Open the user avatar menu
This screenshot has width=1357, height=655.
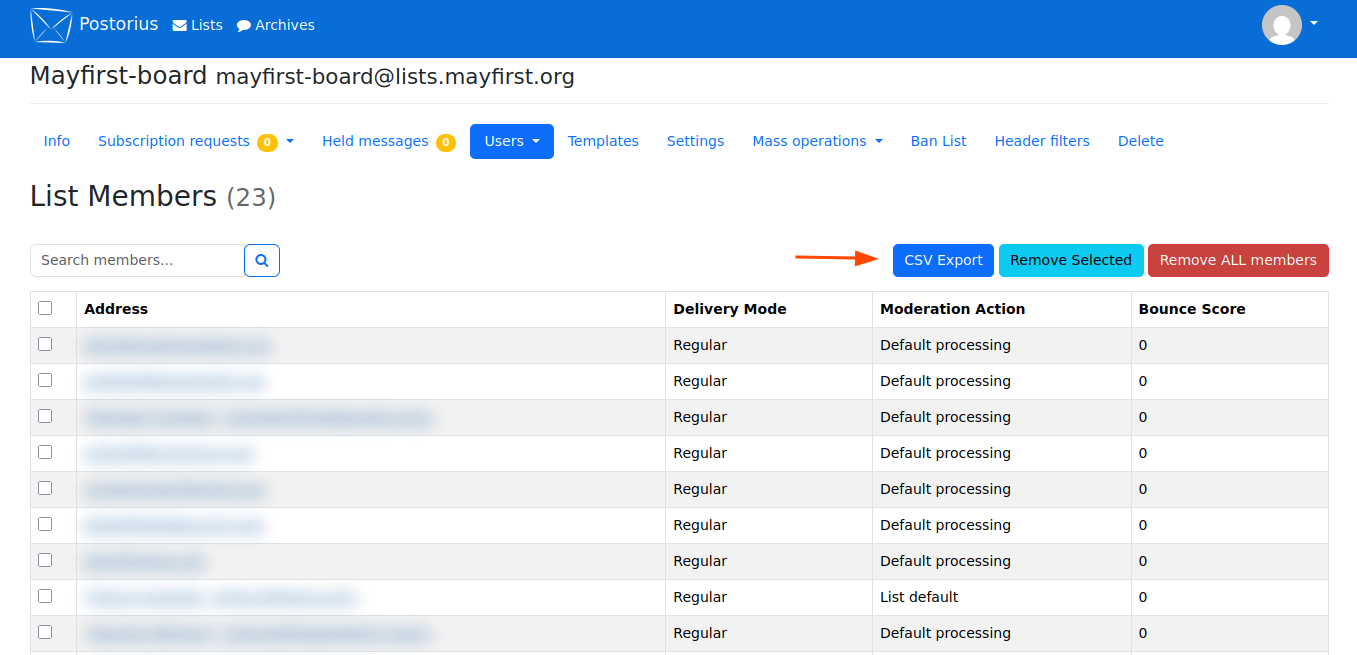1282,25
